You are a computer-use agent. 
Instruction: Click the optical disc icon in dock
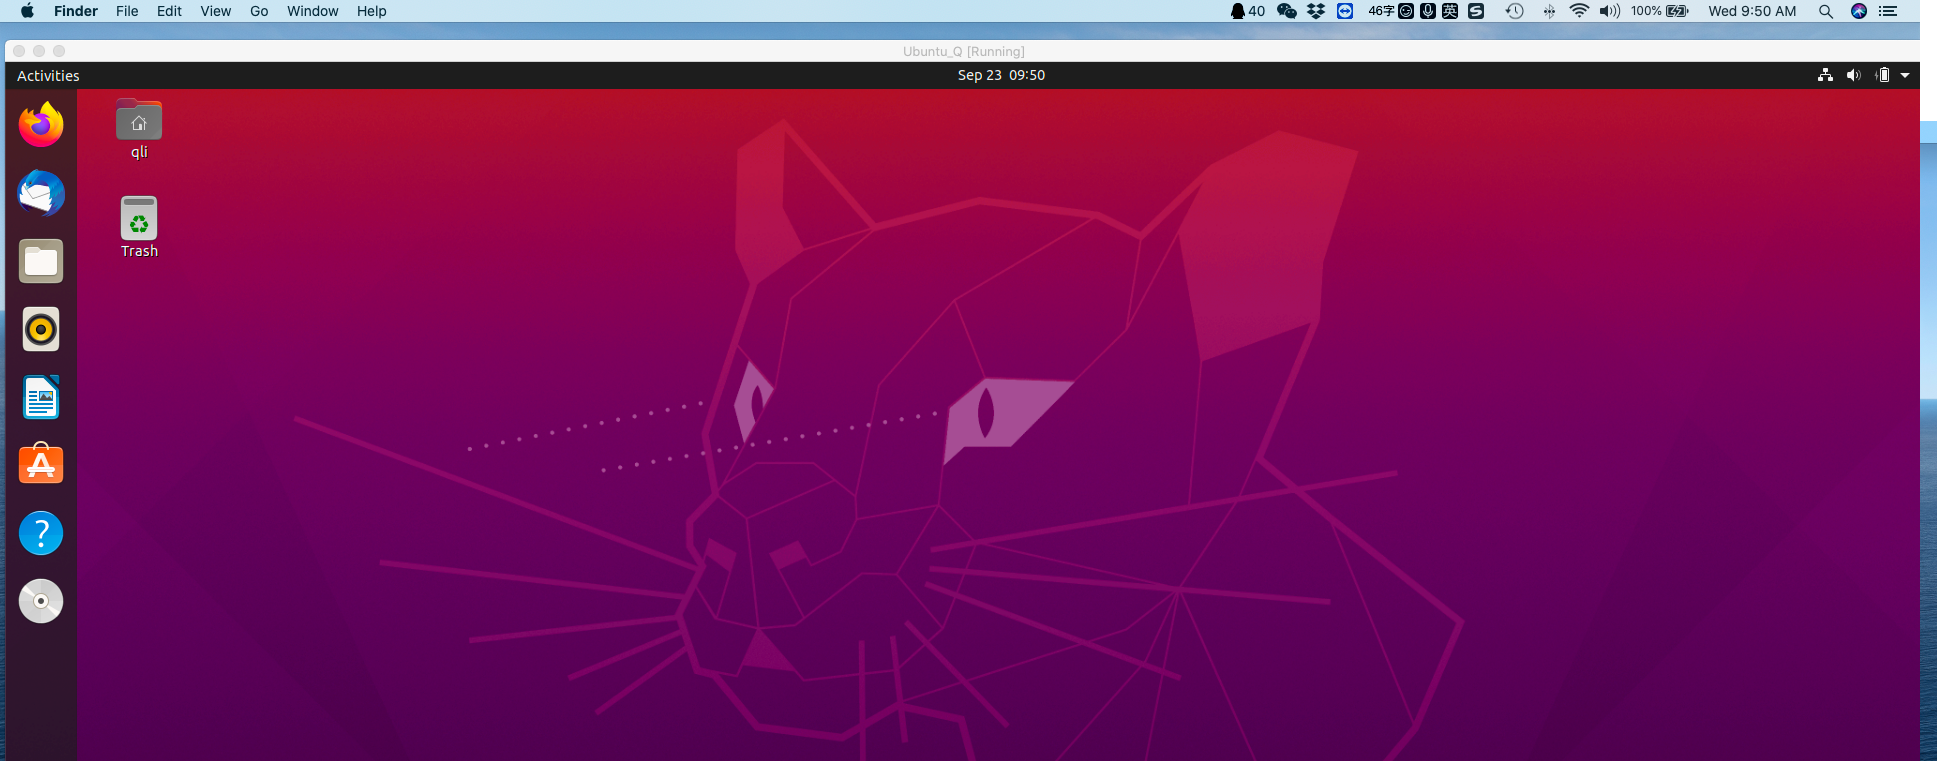pyautogui.click(x=41, y=601)
